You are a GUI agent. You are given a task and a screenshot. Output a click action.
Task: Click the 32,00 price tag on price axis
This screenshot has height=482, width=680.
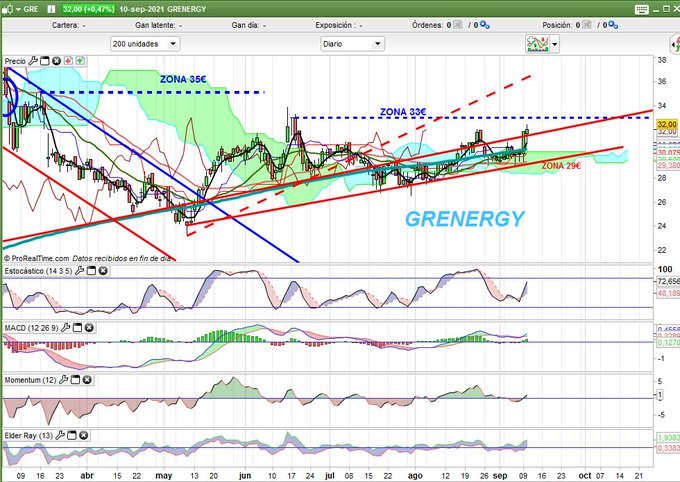667,124
